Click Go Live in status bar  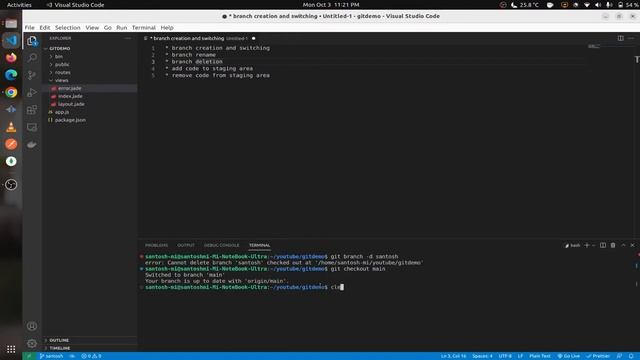click(569, 356)
